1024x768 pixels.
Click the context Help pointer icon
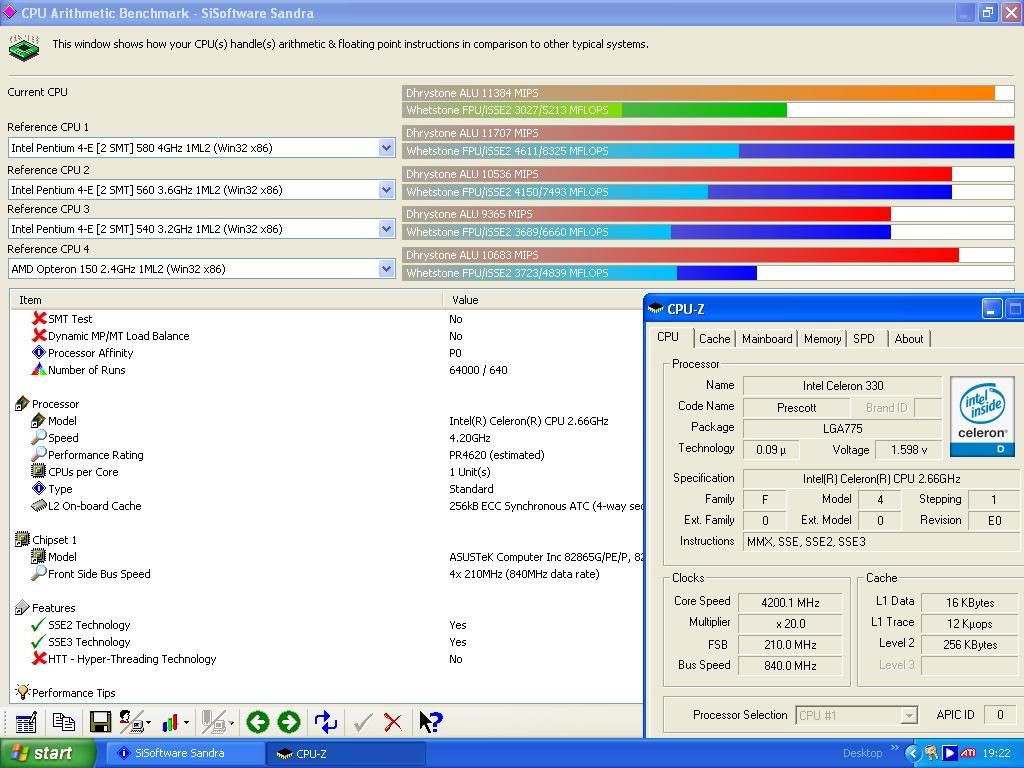(430, 722)
